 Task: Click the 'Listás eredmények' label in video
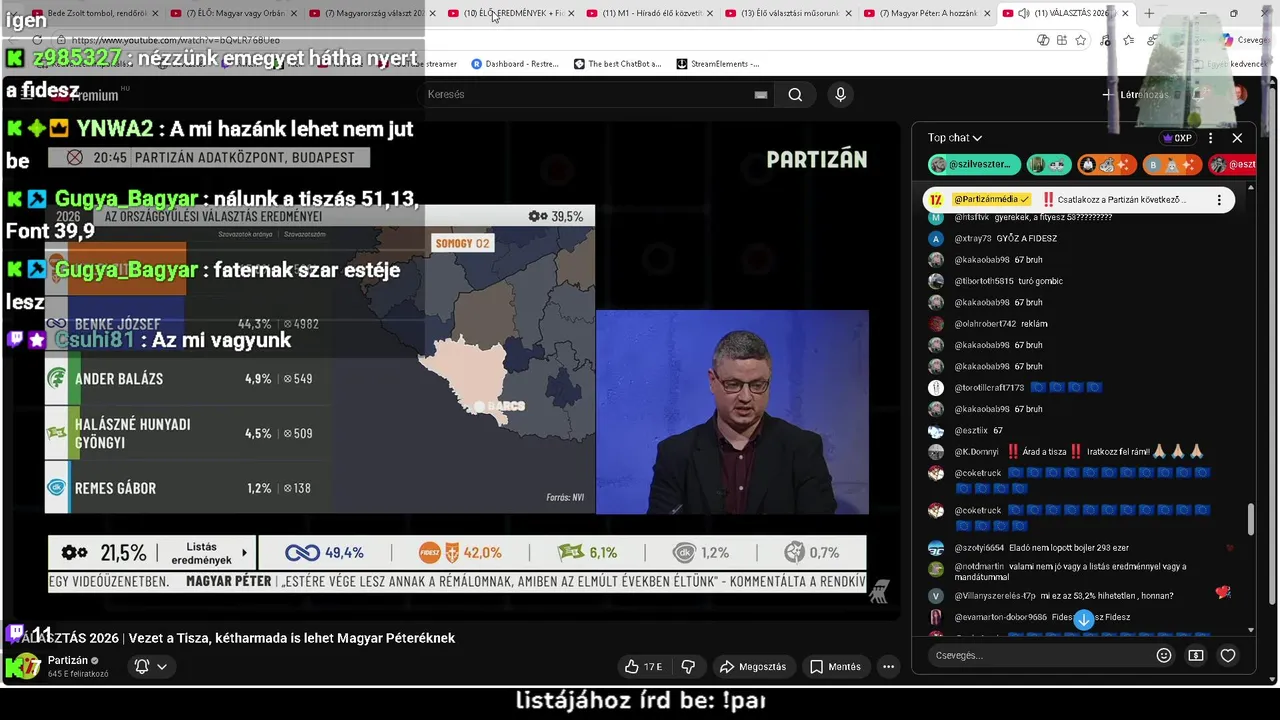202,553
